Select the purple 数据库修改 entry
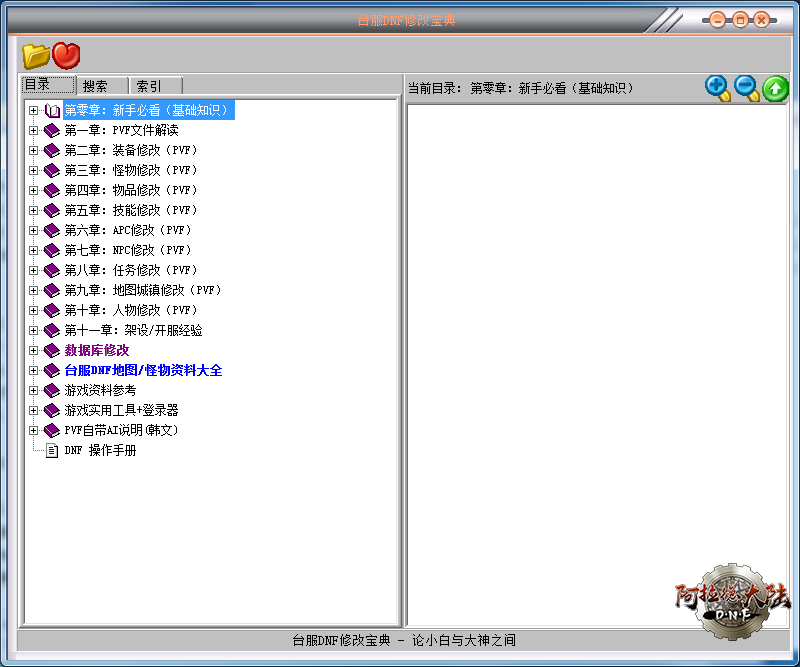 point(97,351)
